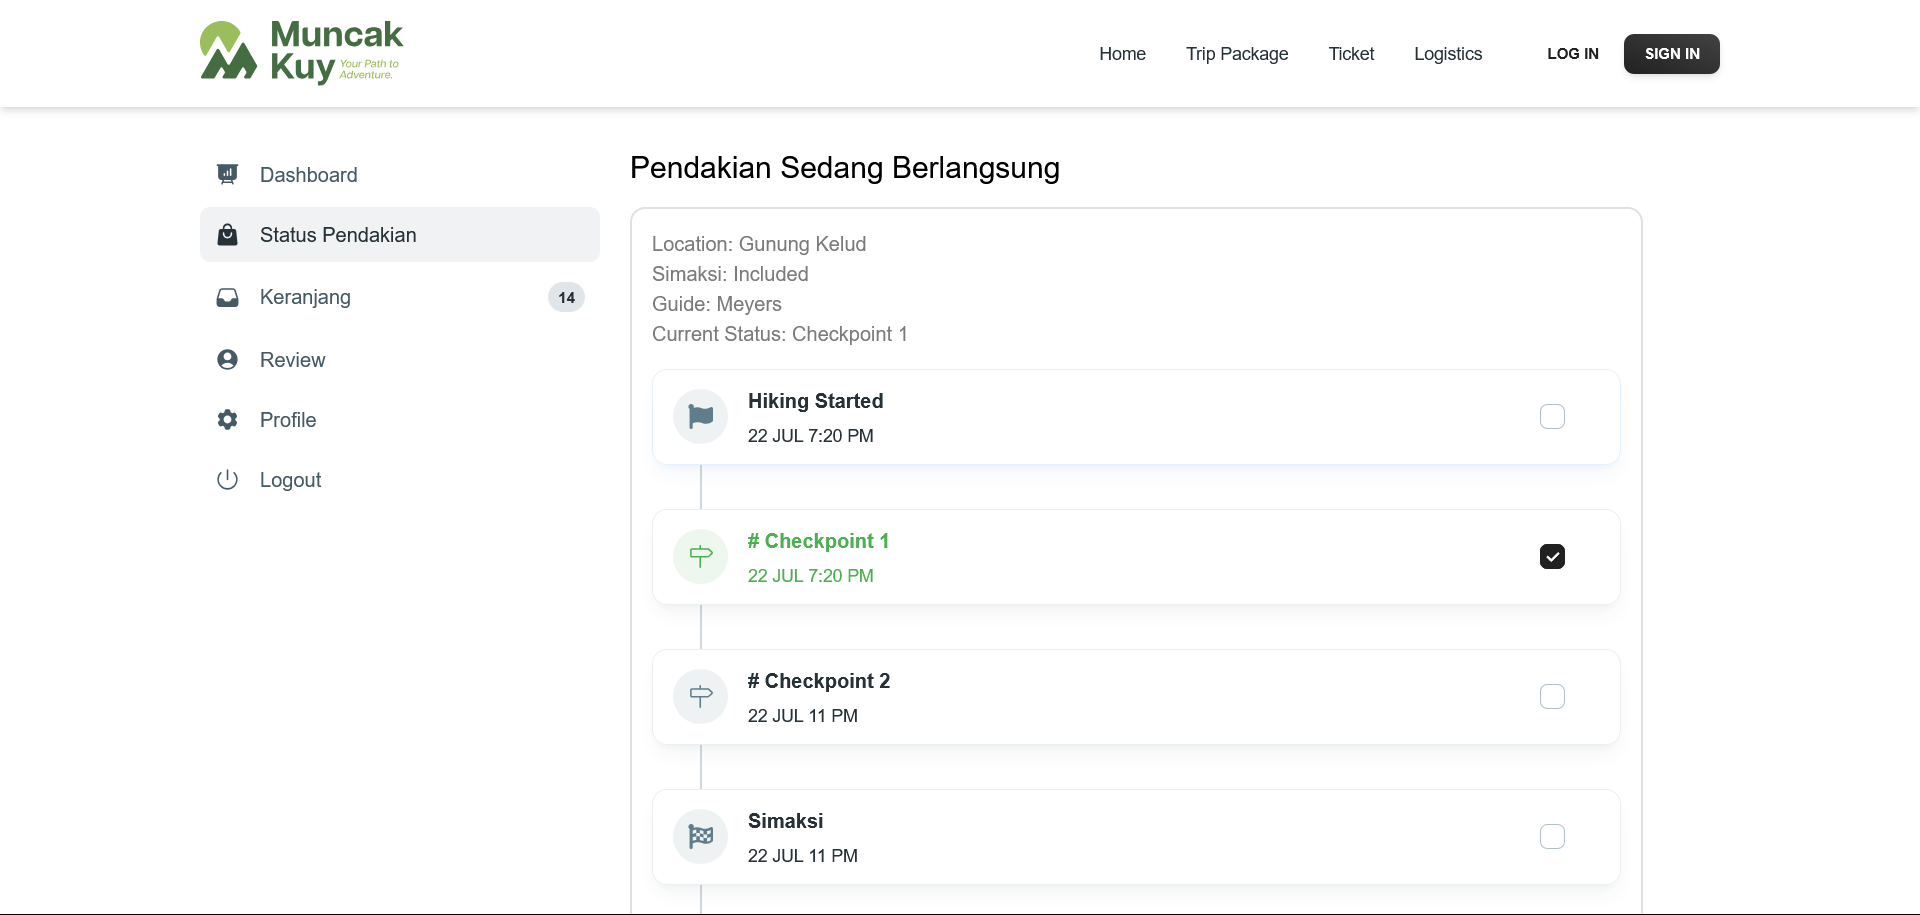Image resolution: width=1920 pixels, height=915 pixels.
Task: Mark the Simaksi checkbox
Action: 1552,836
